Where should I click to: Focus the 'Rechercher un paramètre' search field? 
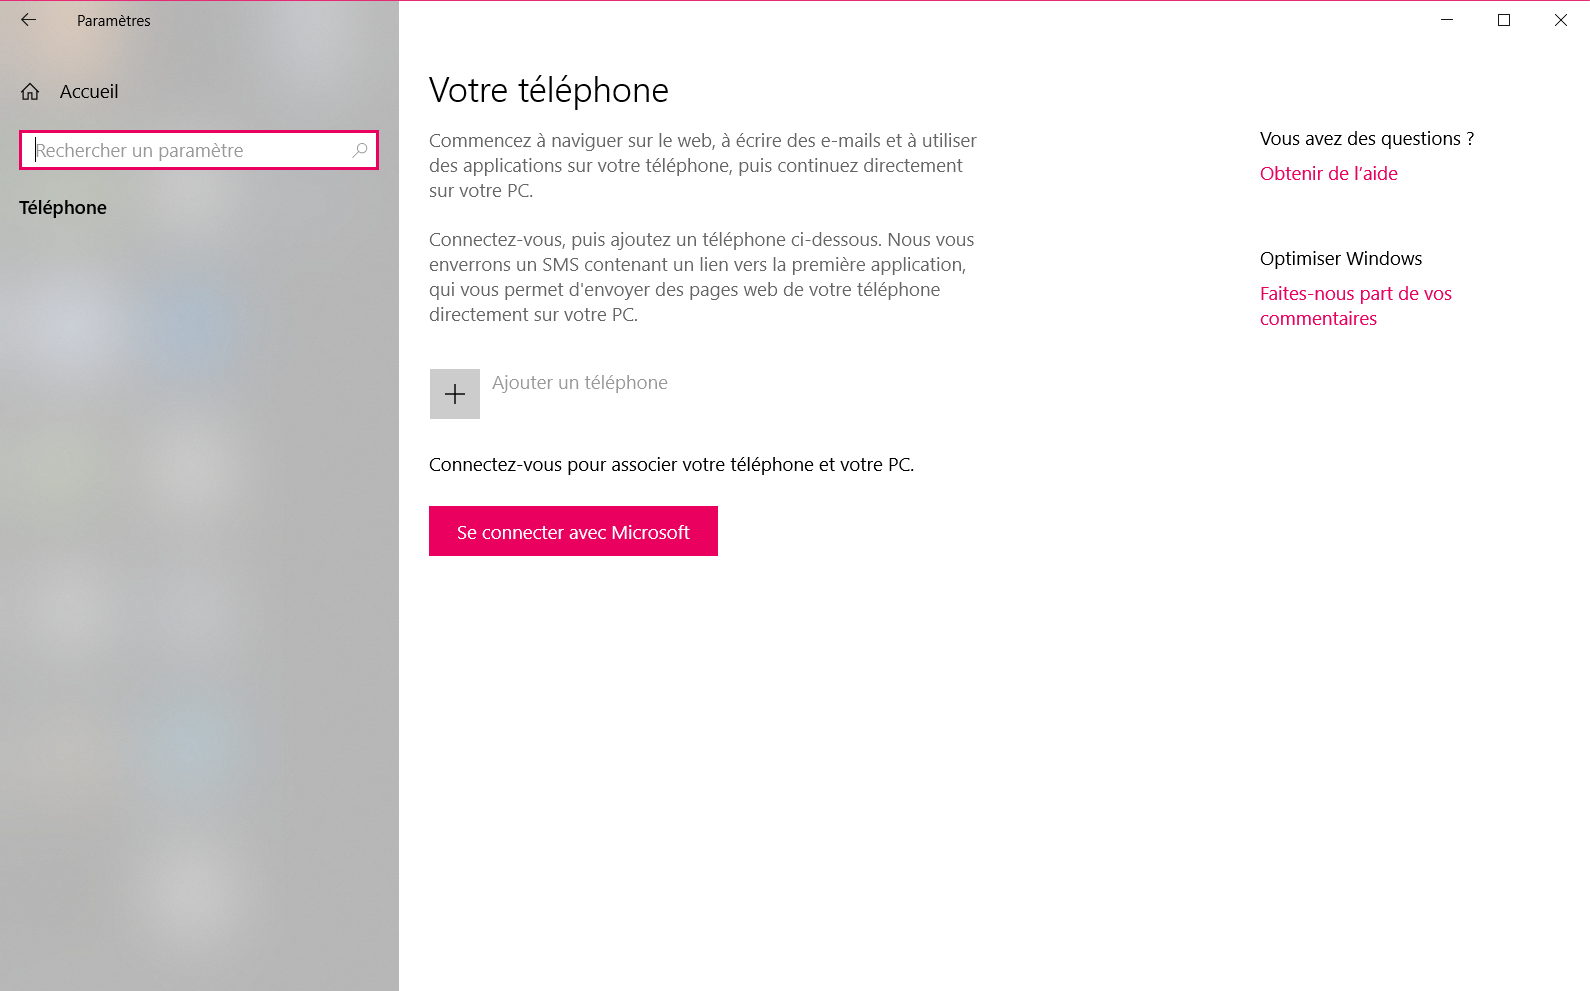[190, 150]
